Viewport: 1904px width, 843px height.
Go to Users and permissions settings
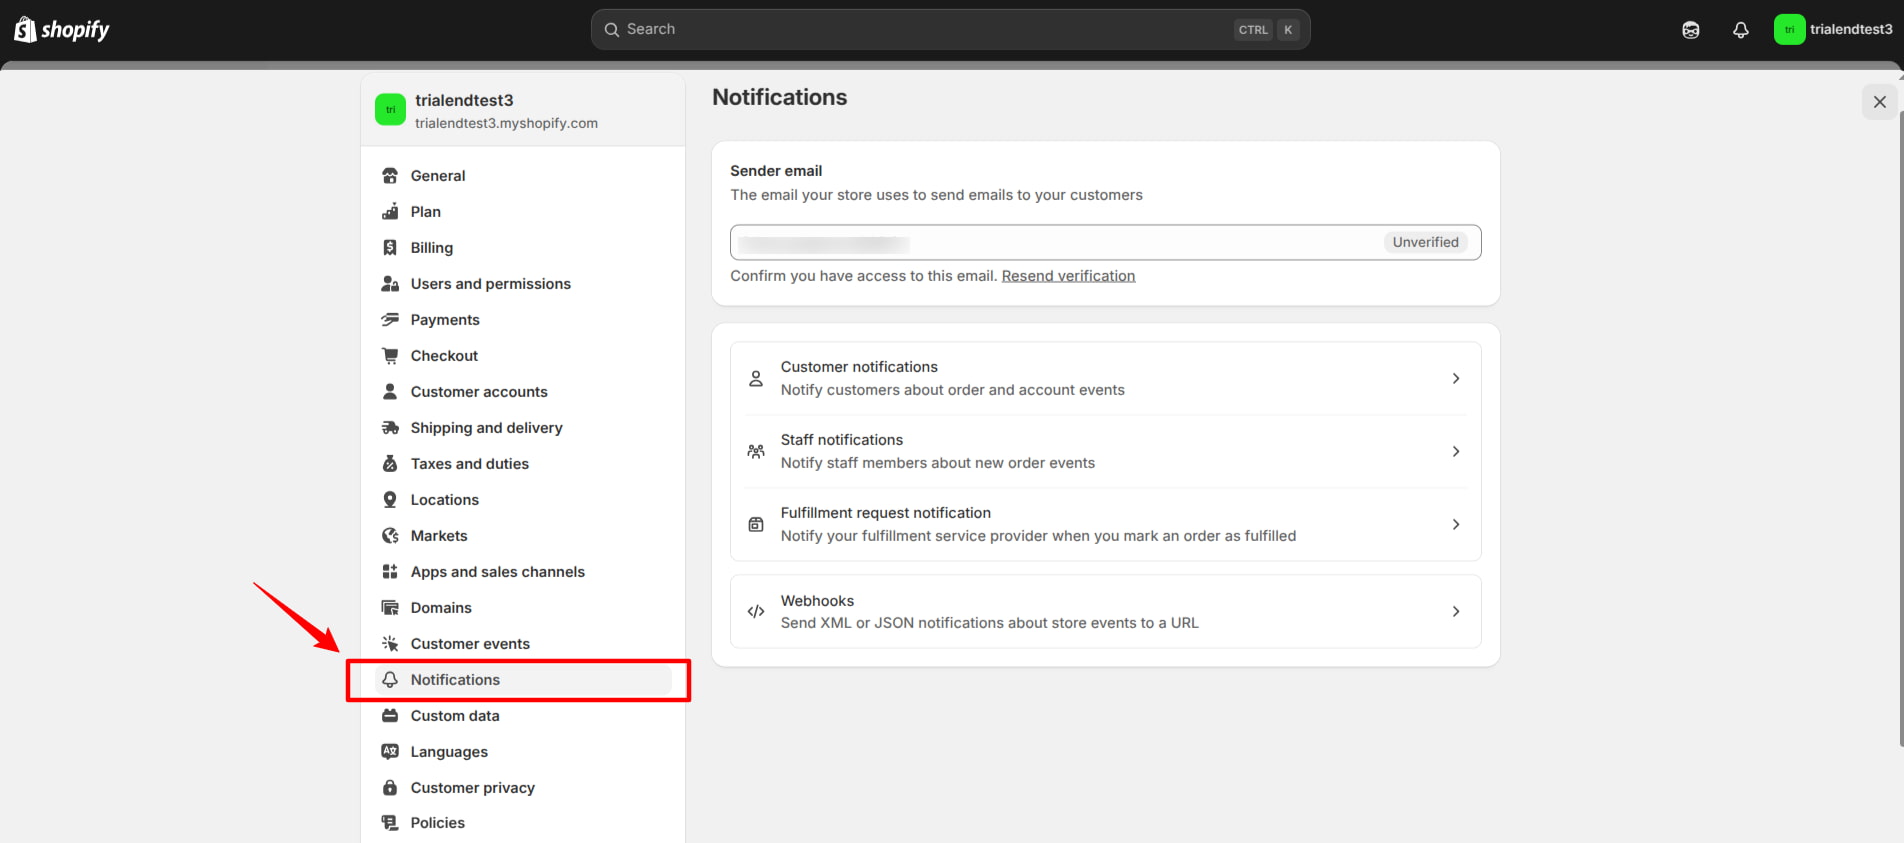(490, 284)
